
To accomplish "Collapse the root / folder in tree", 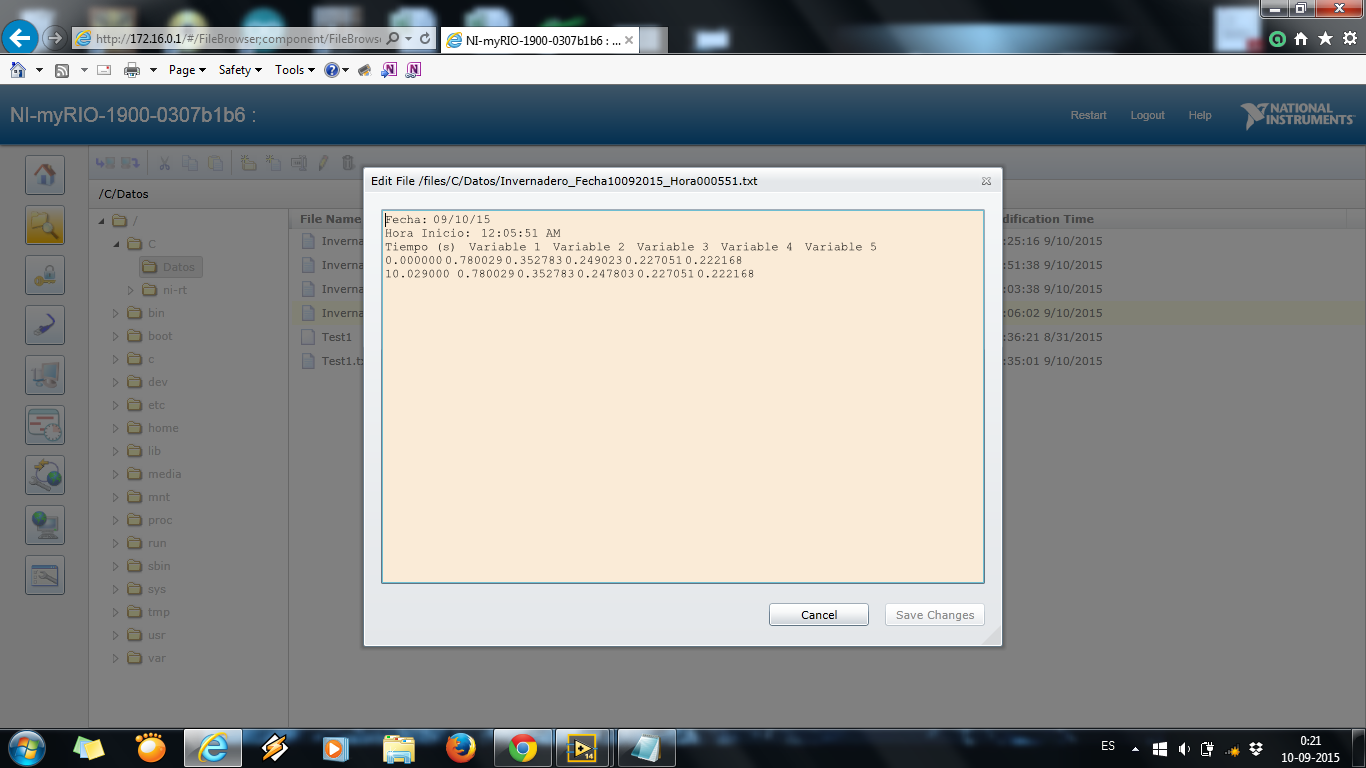I will point(103,221).
